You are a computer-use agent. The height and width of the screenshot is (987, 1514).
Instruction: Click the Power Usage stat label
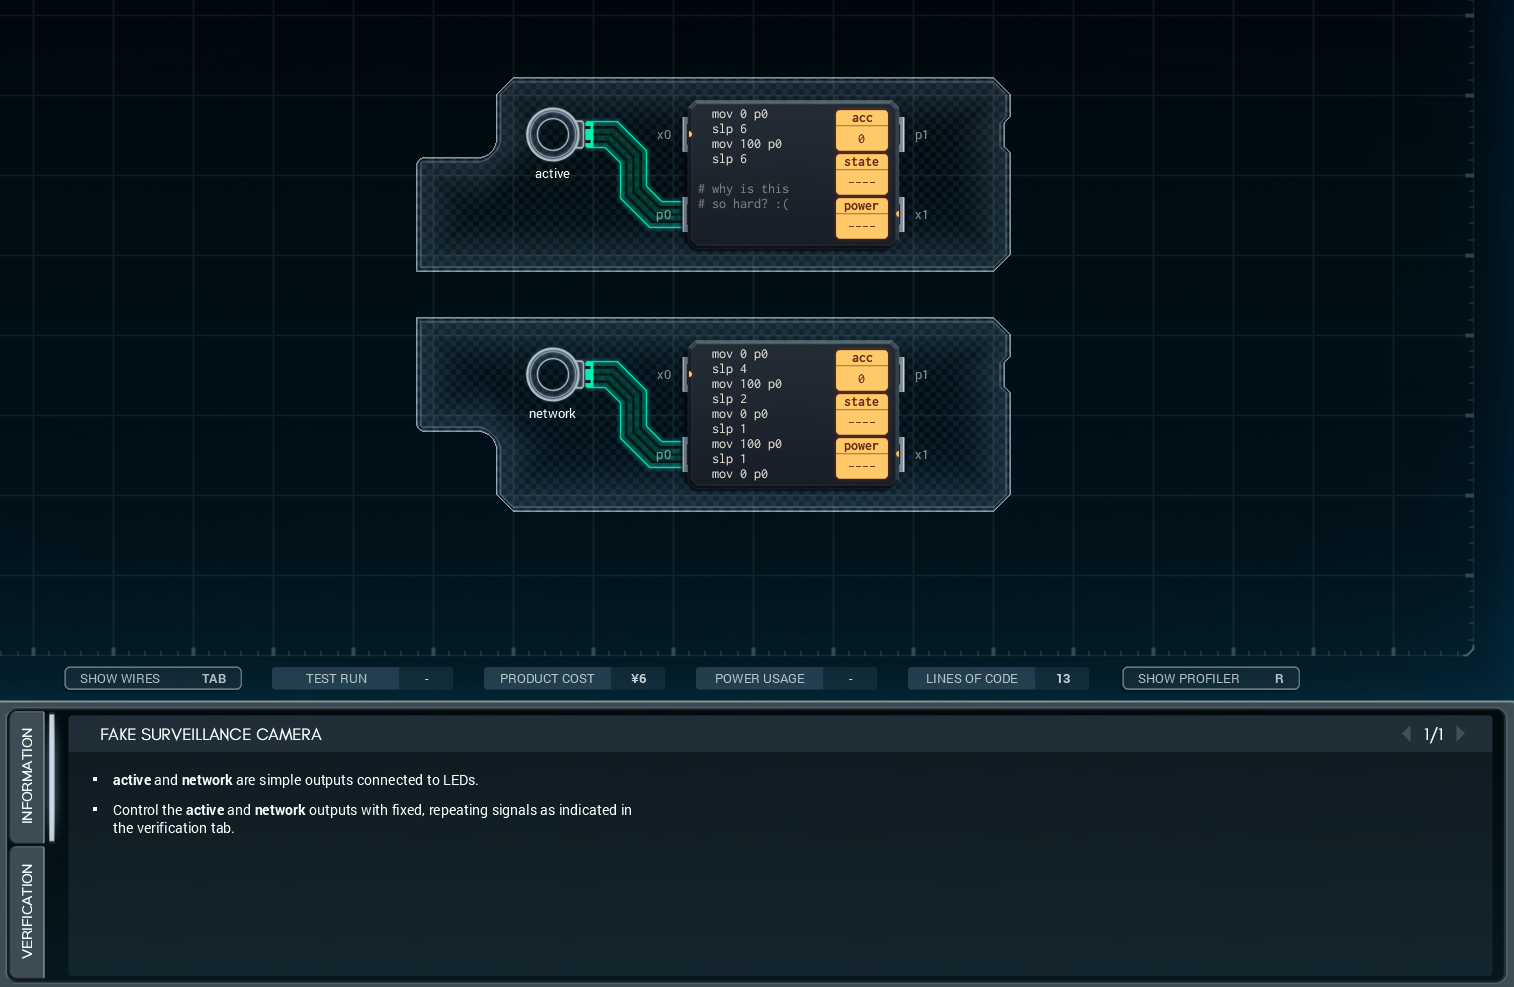pos(759,679)
